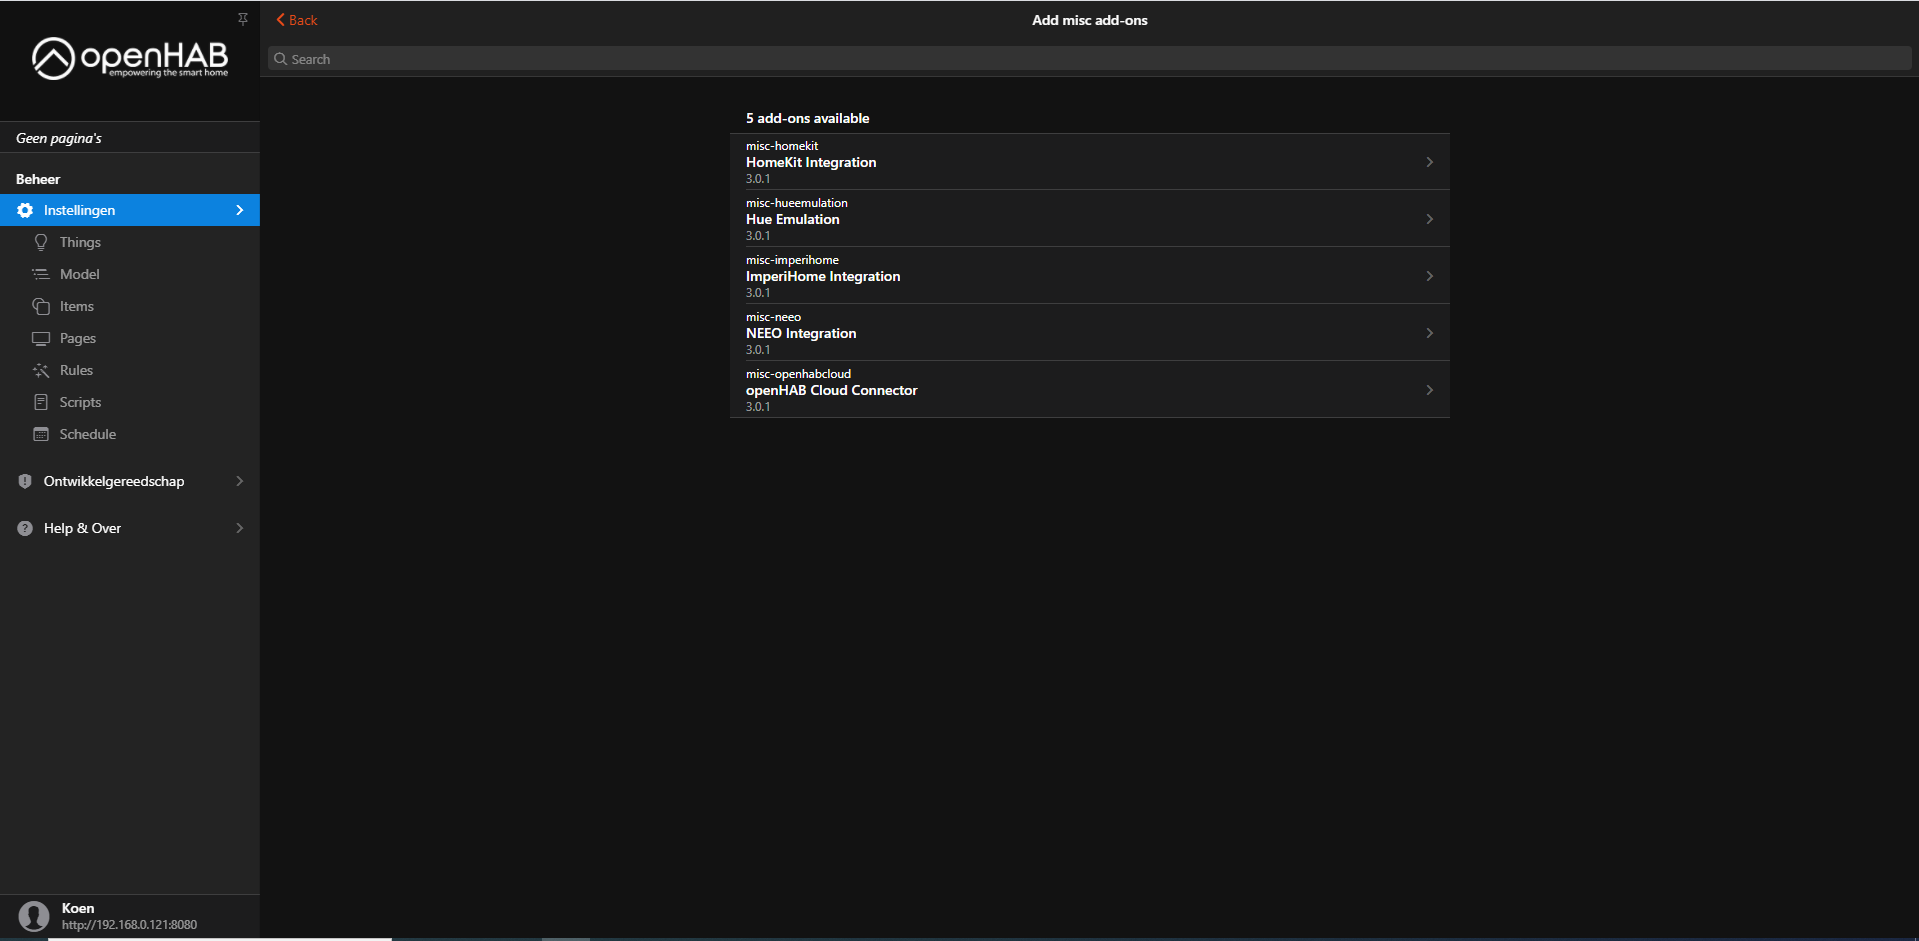The width and height of the screenshot is (1919, 941).
Task: Click misc-hueemulation identifier text
Action: tap(797, 203)
